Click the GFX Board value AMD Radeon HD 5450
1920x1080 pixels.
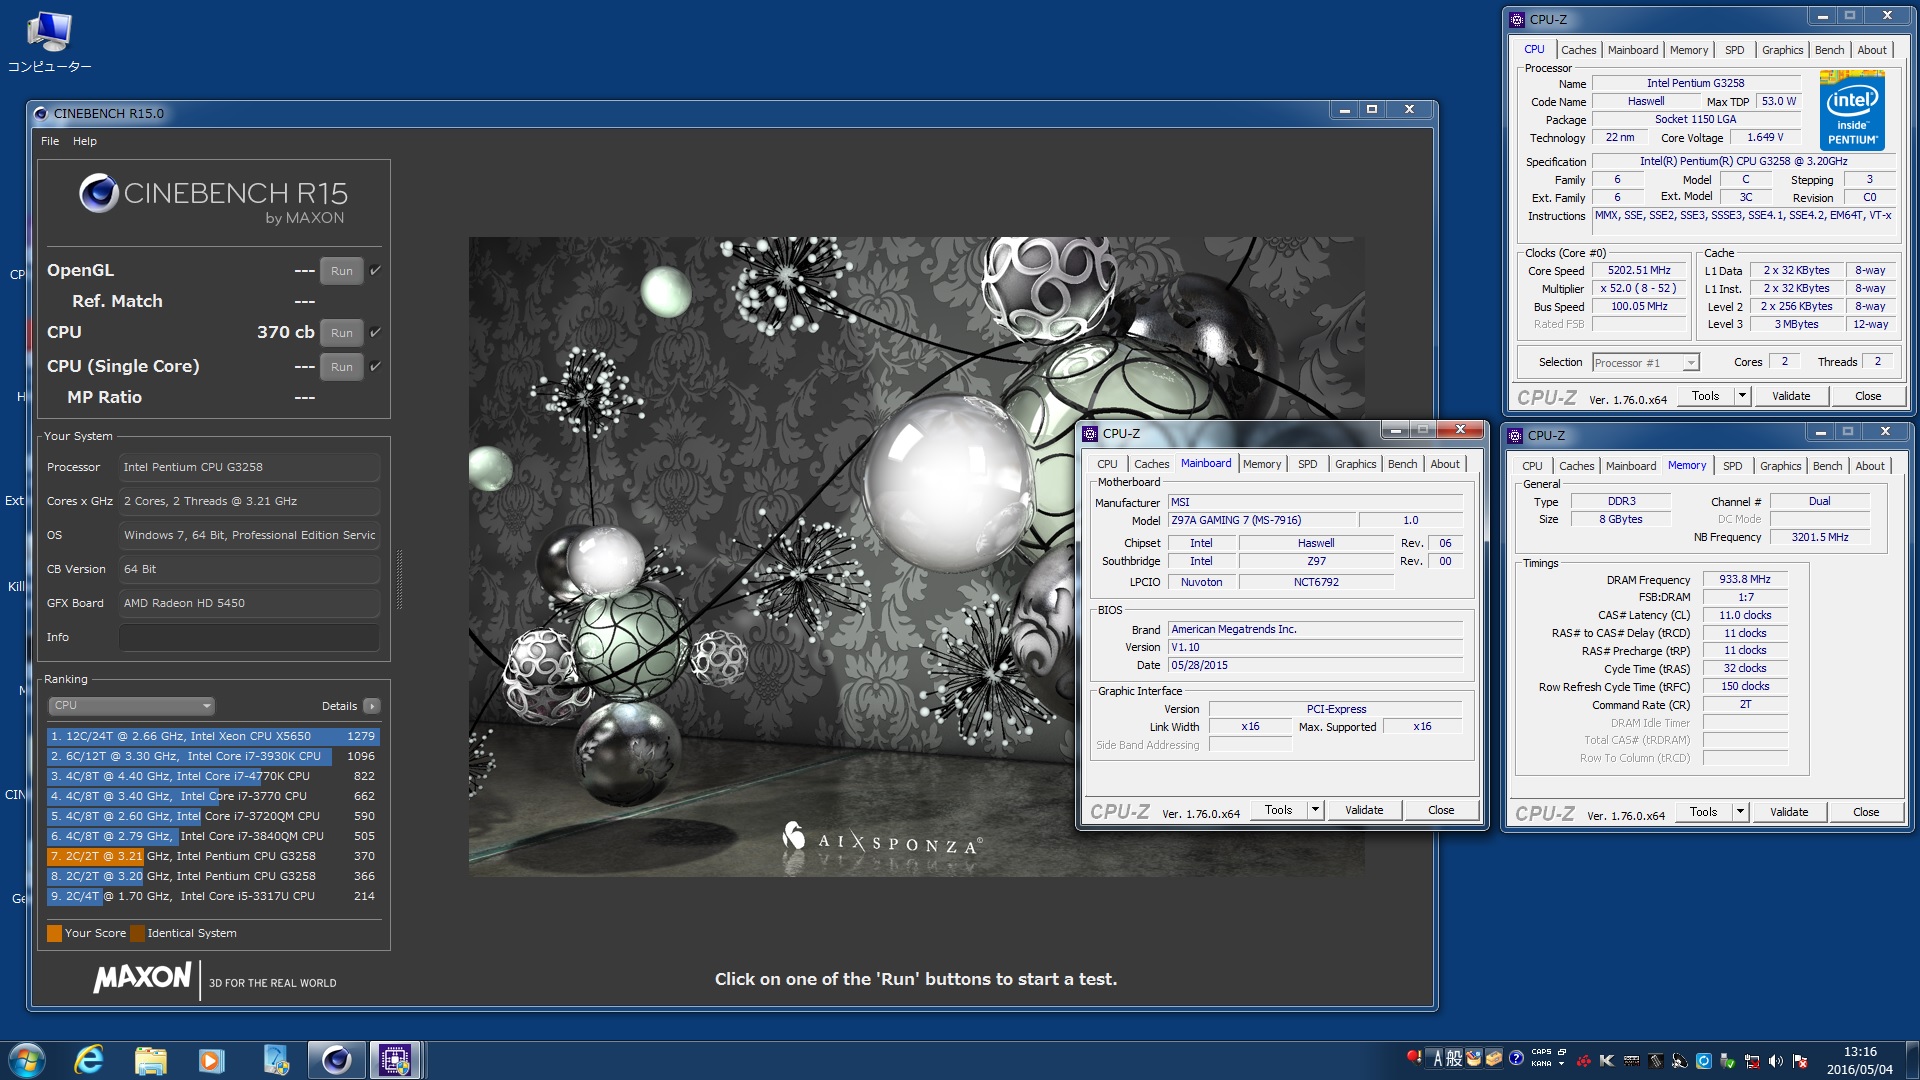[x=249, y=603]
